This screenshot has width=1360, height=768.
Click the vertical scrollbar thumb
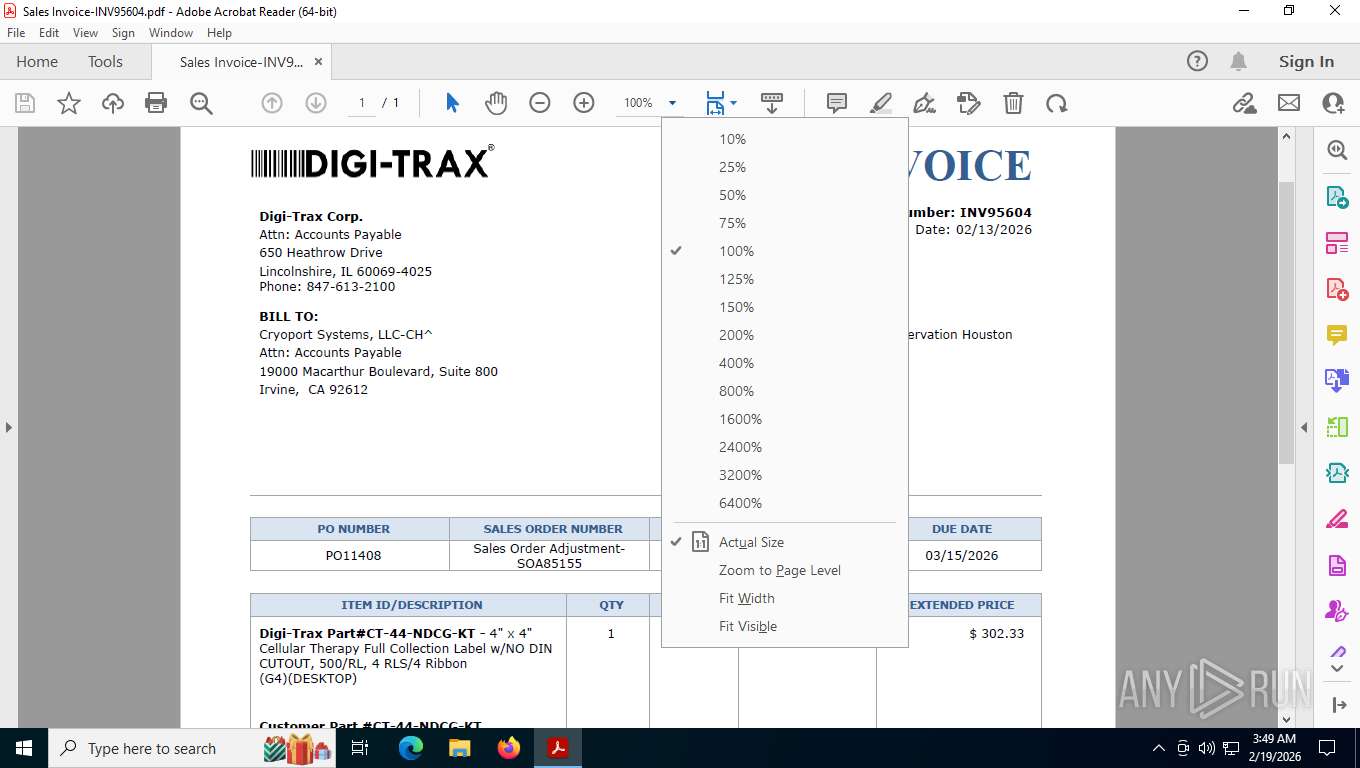pyautogui.click(x=1286, y=322)
